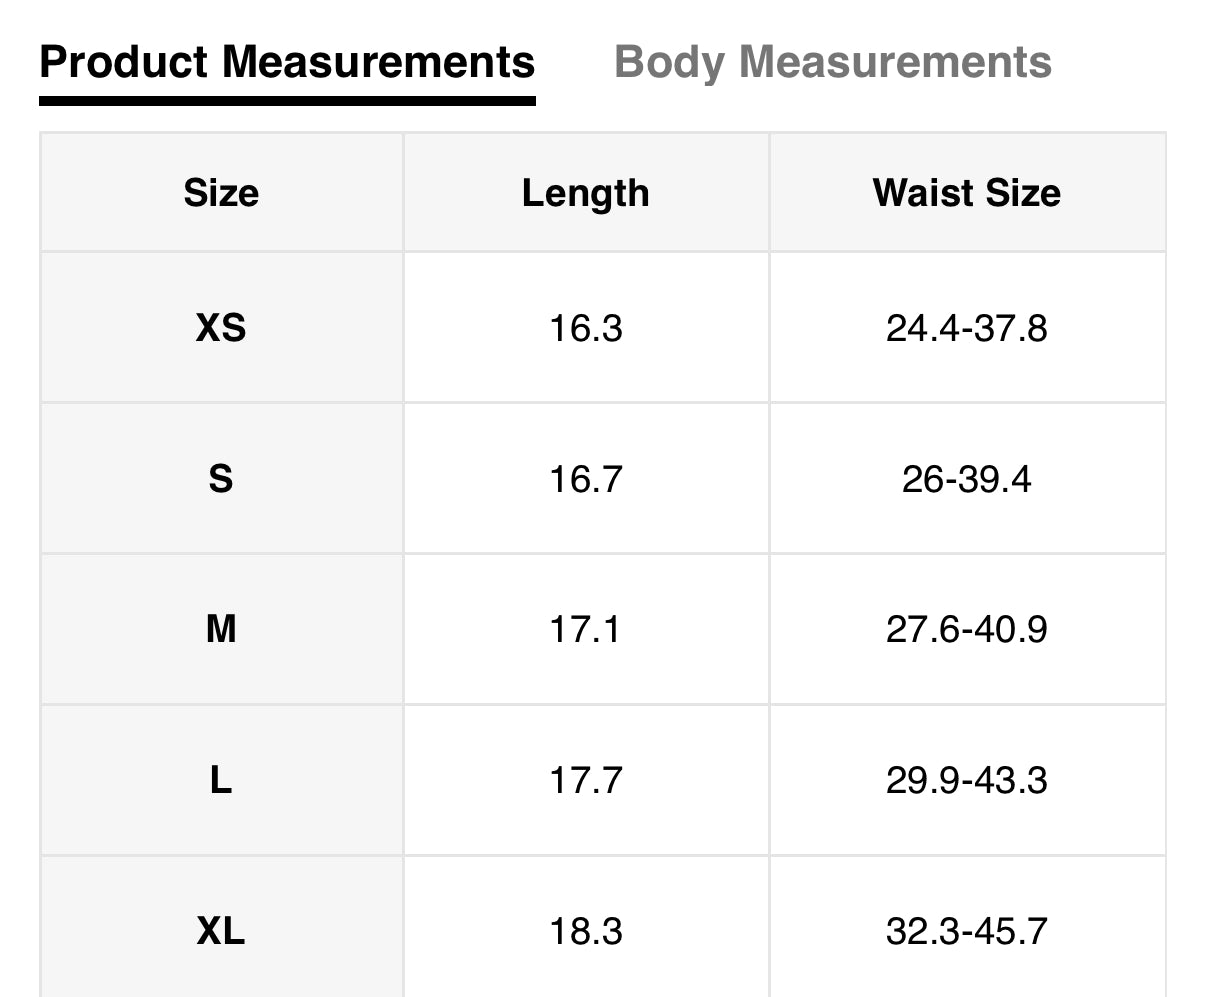Click the 32.3-45.7 waist size cell
Viewport: 1206px width, 997px height.
click(966, 931)
